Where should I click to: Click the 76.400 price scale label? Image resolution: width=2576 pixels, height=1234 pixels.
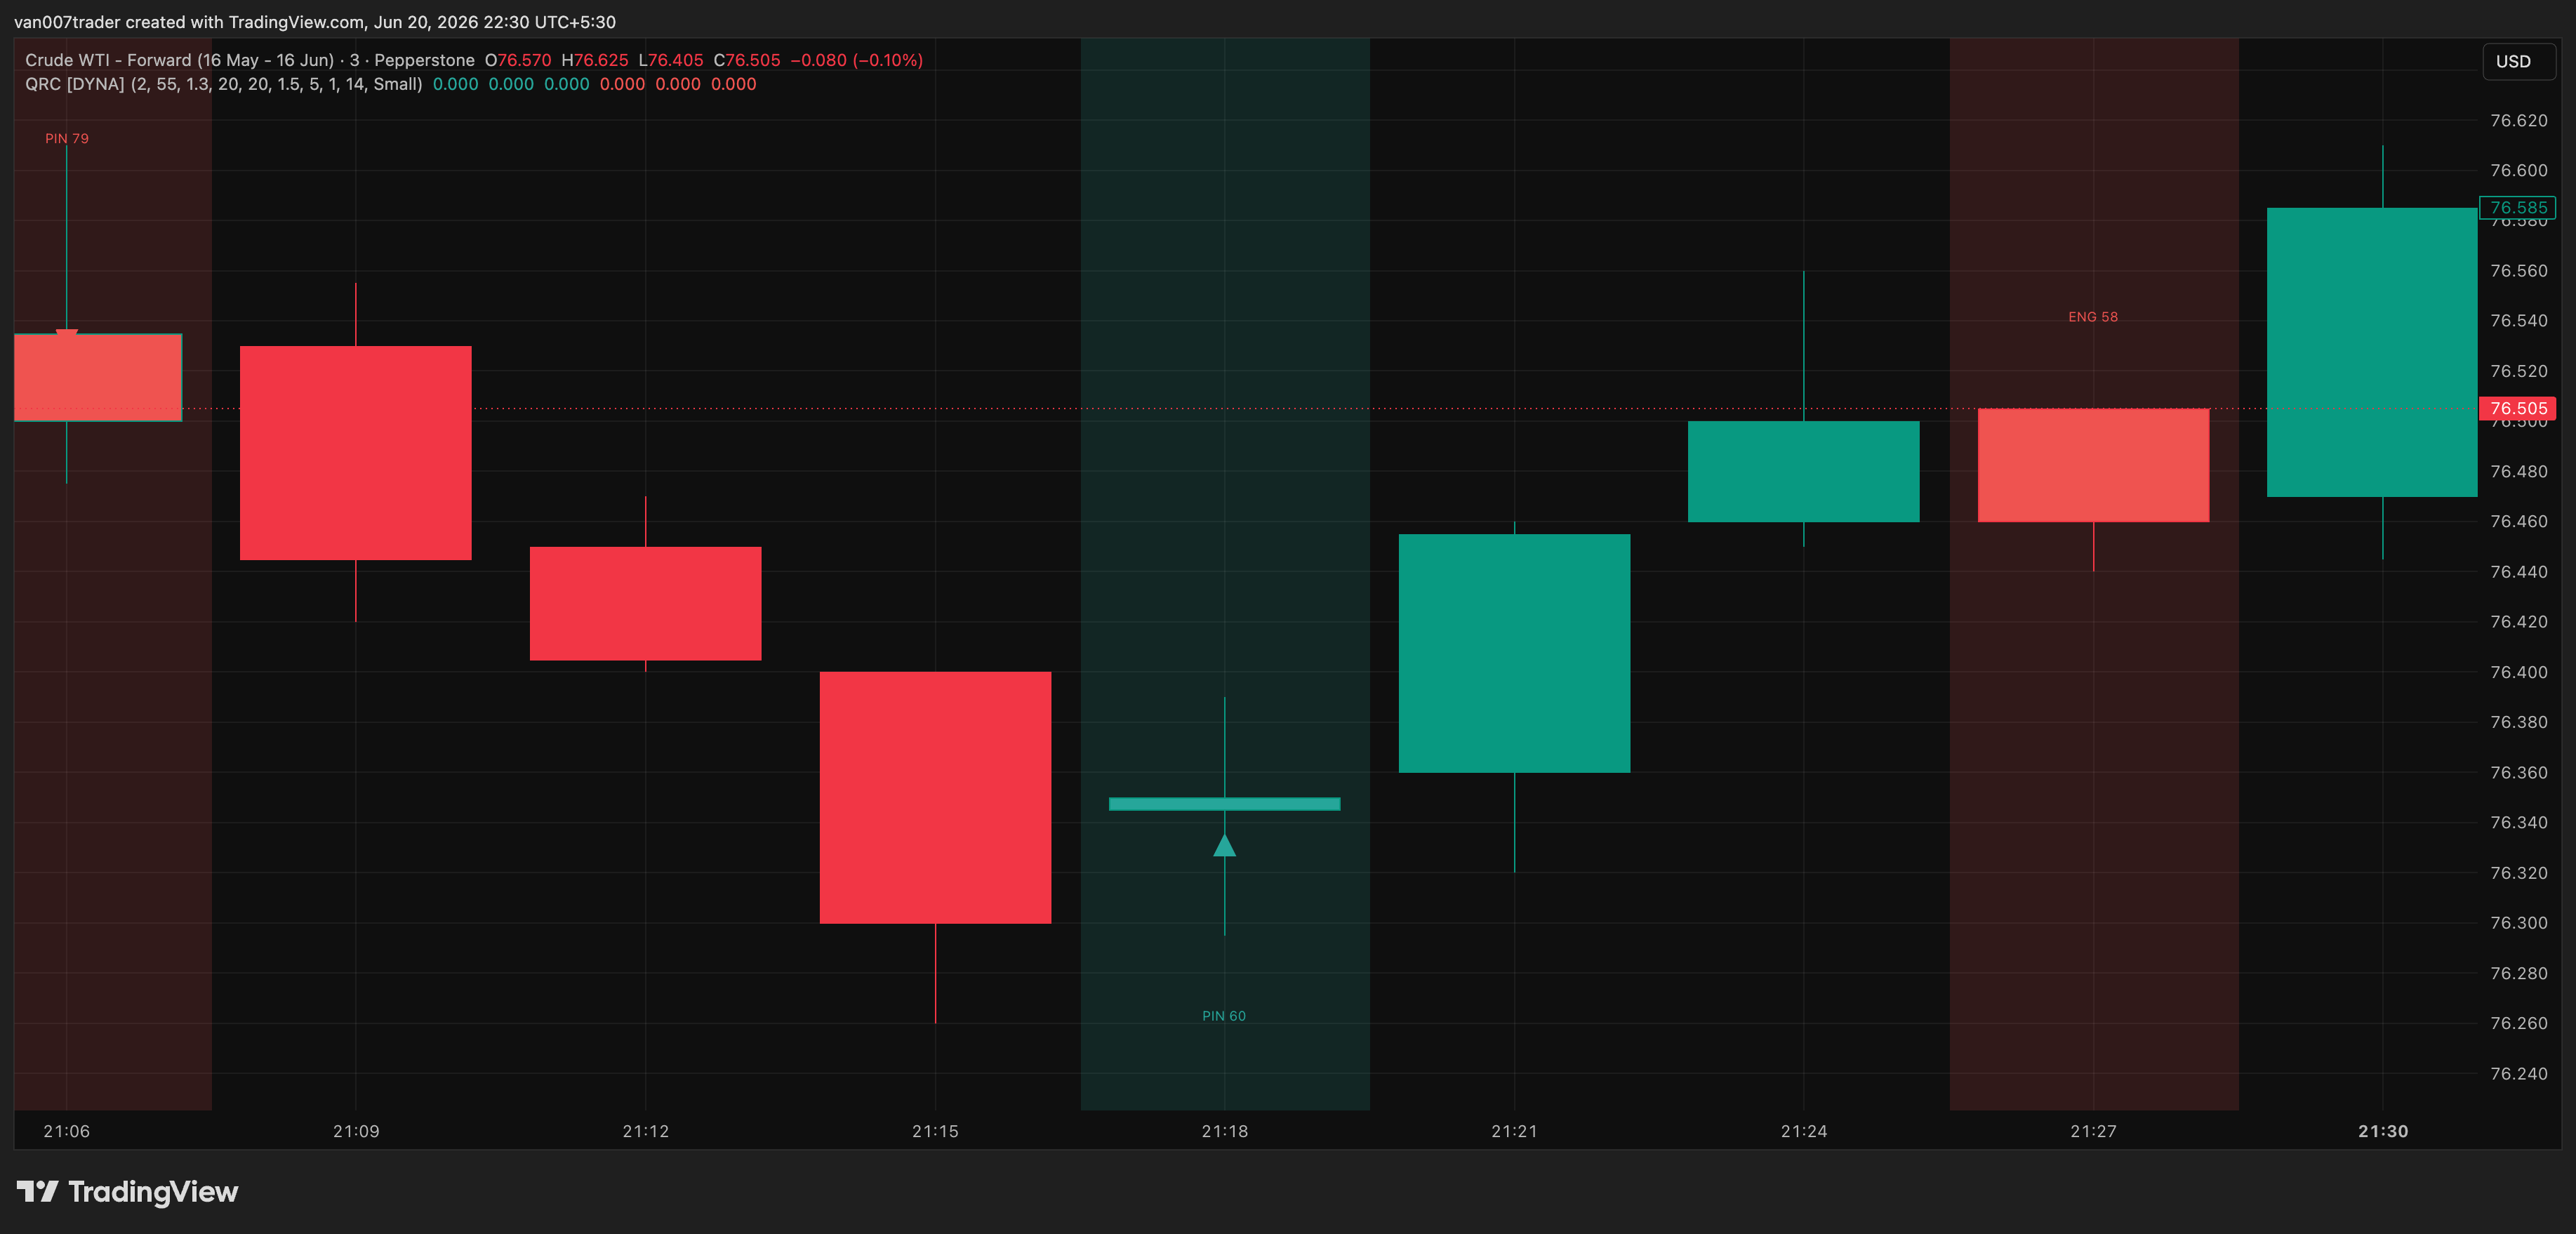point(2518,672)
